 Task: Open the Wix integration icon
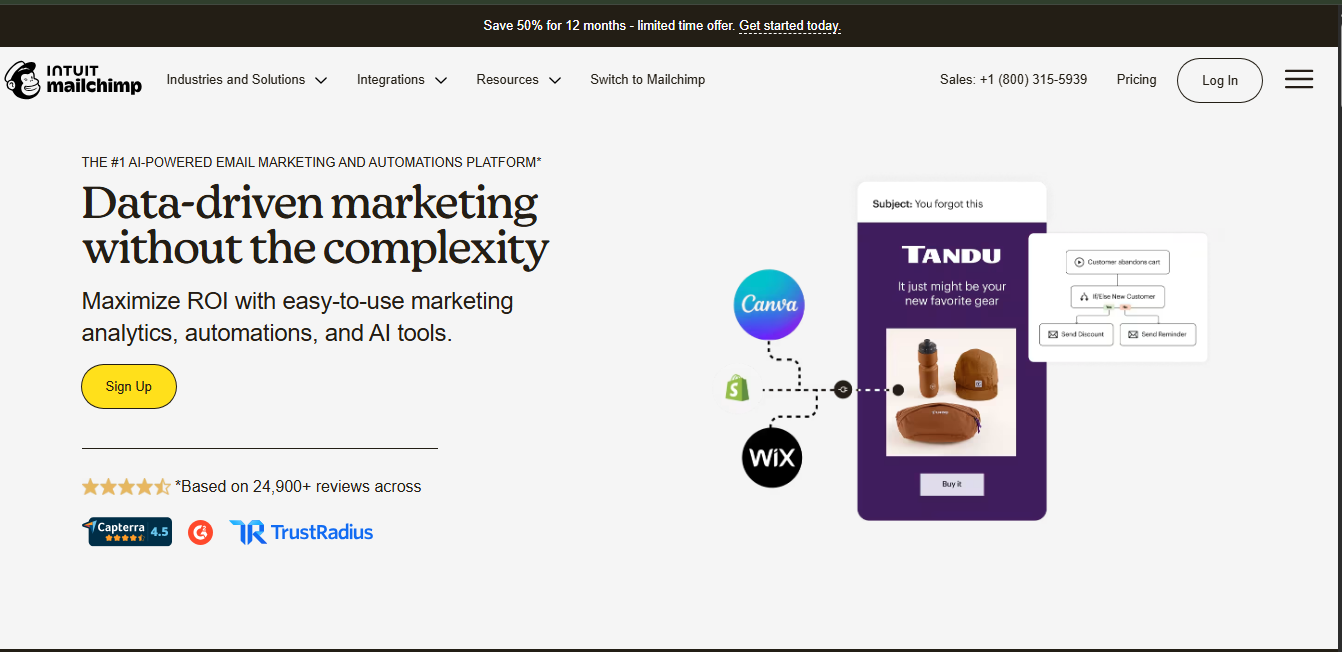(x=771, y=457)
